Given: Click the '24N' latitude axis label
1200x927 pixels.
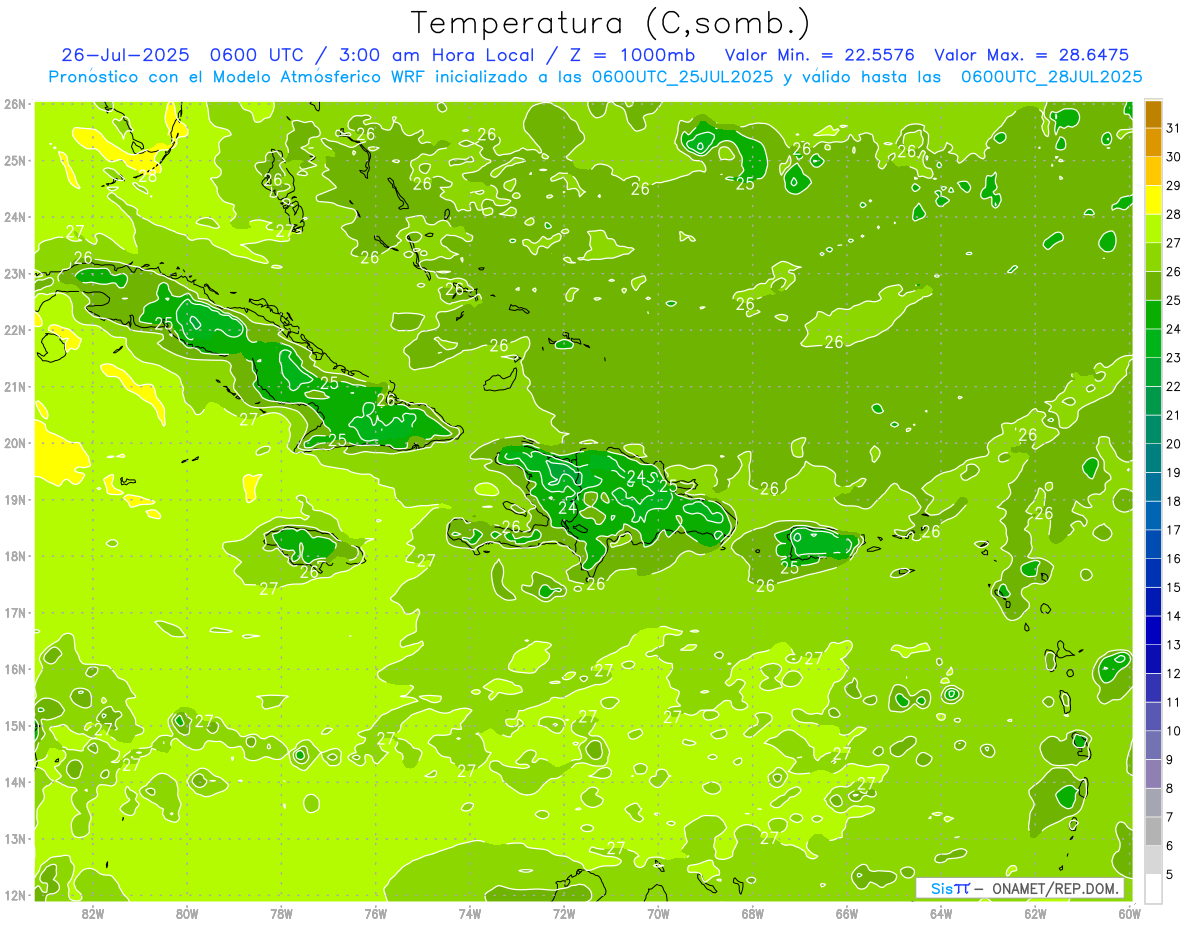Looking at the screenshot, I should [x=15, y=217].
